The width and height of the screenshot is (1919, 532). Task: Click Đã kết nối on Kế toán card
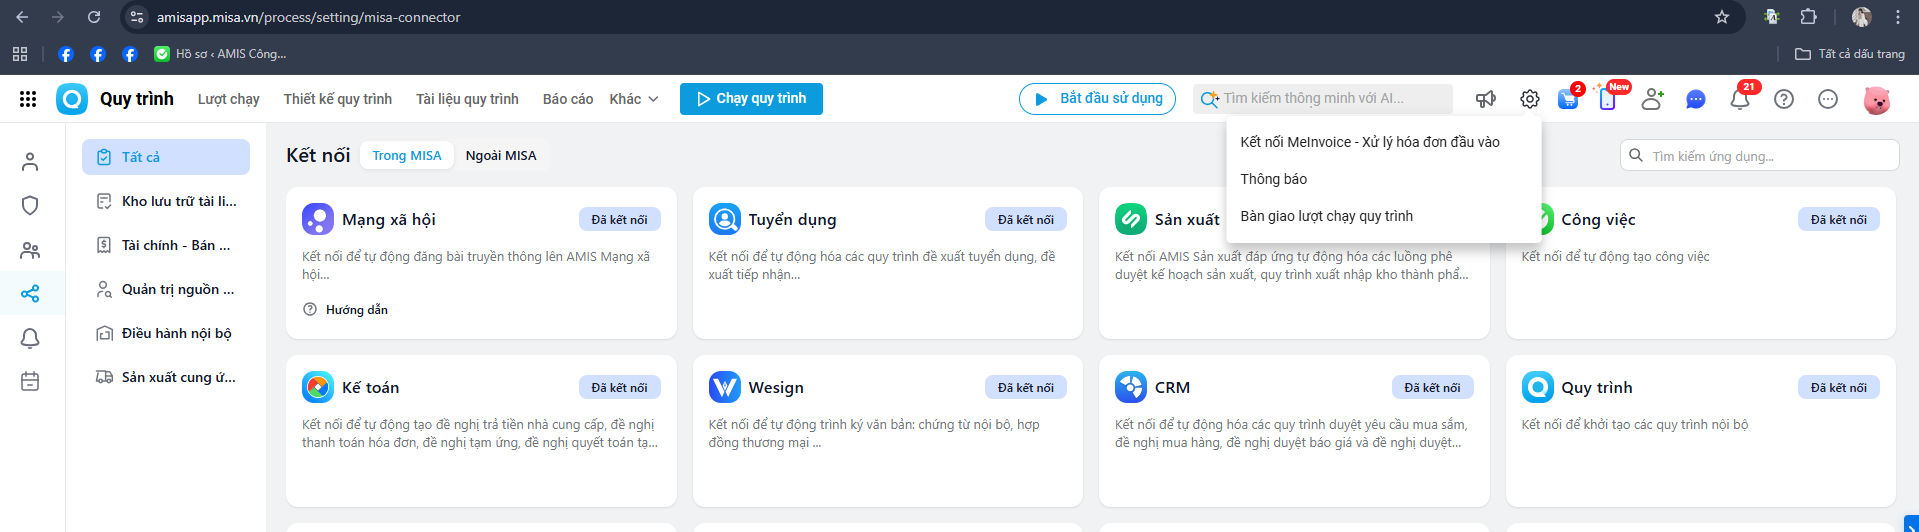619,388
